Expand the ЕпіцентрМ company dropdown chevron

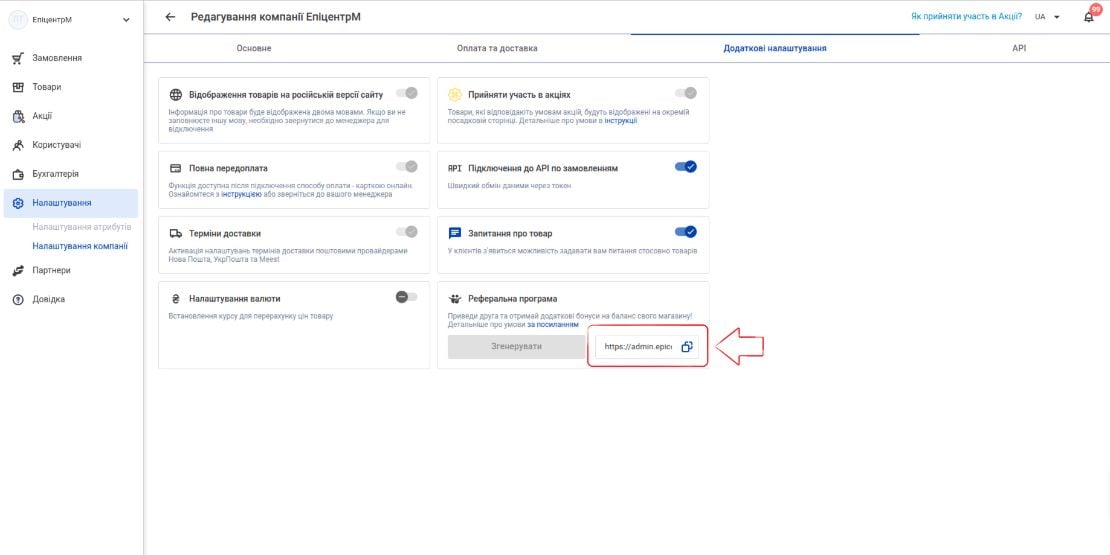tap(126, 20)
